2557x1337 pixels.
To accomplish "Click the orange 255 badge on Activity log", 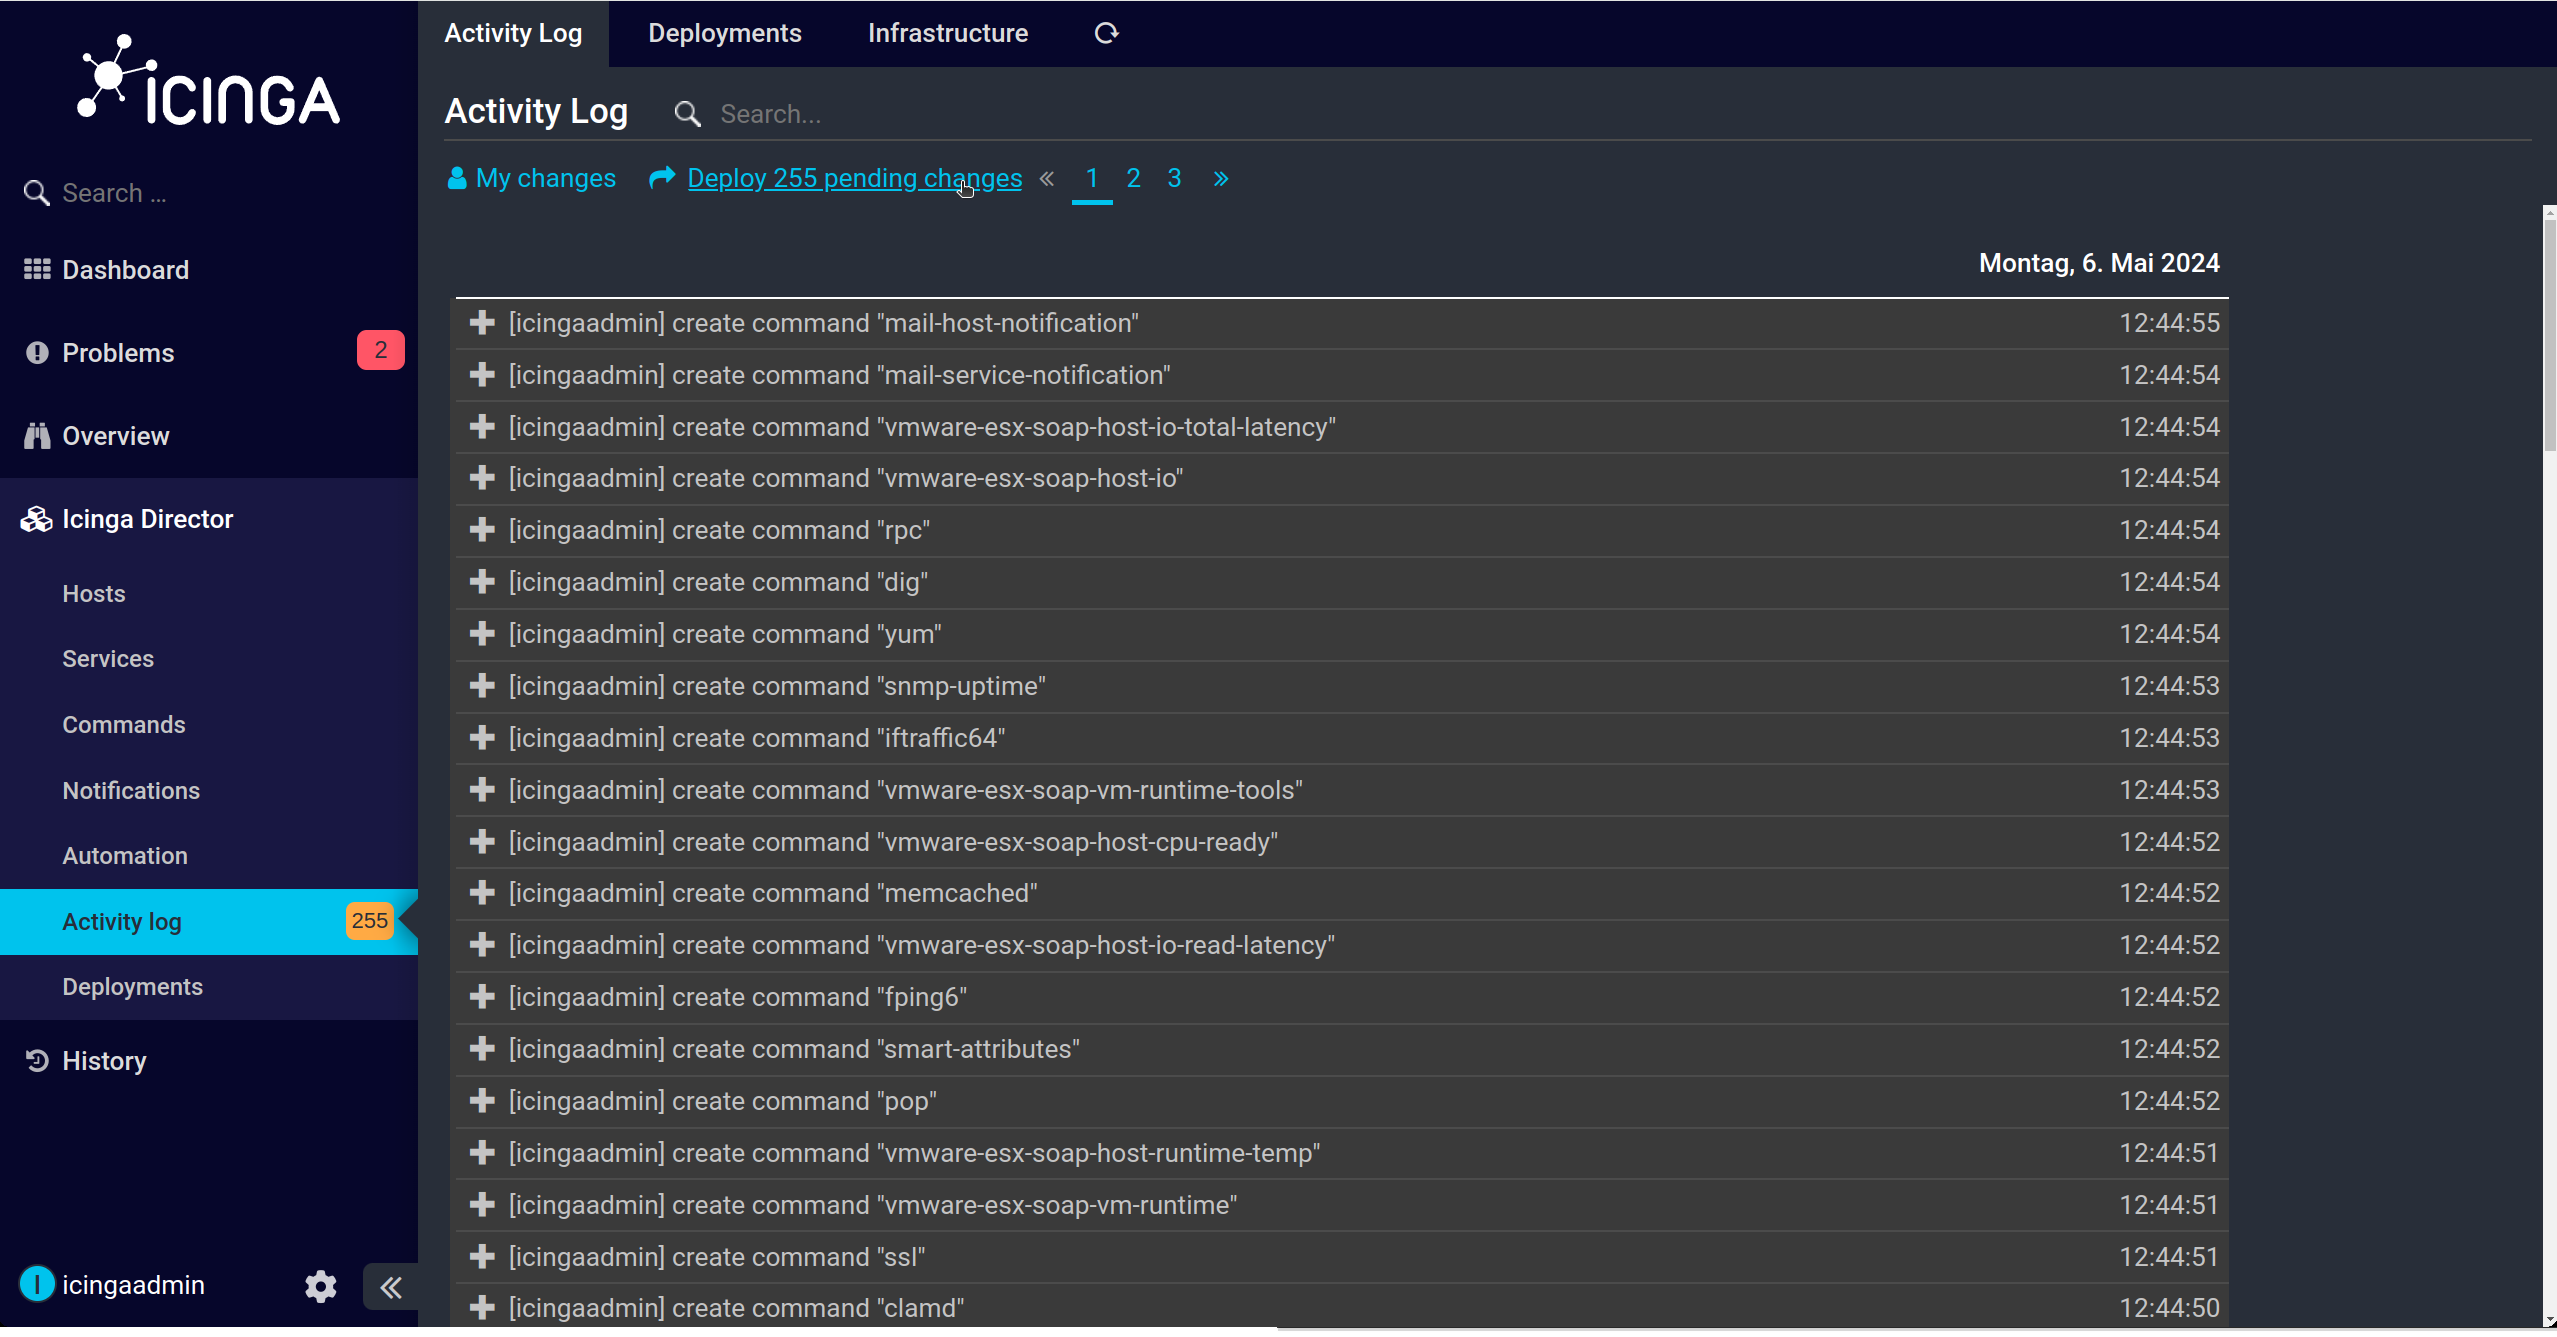I will point(370,920).
